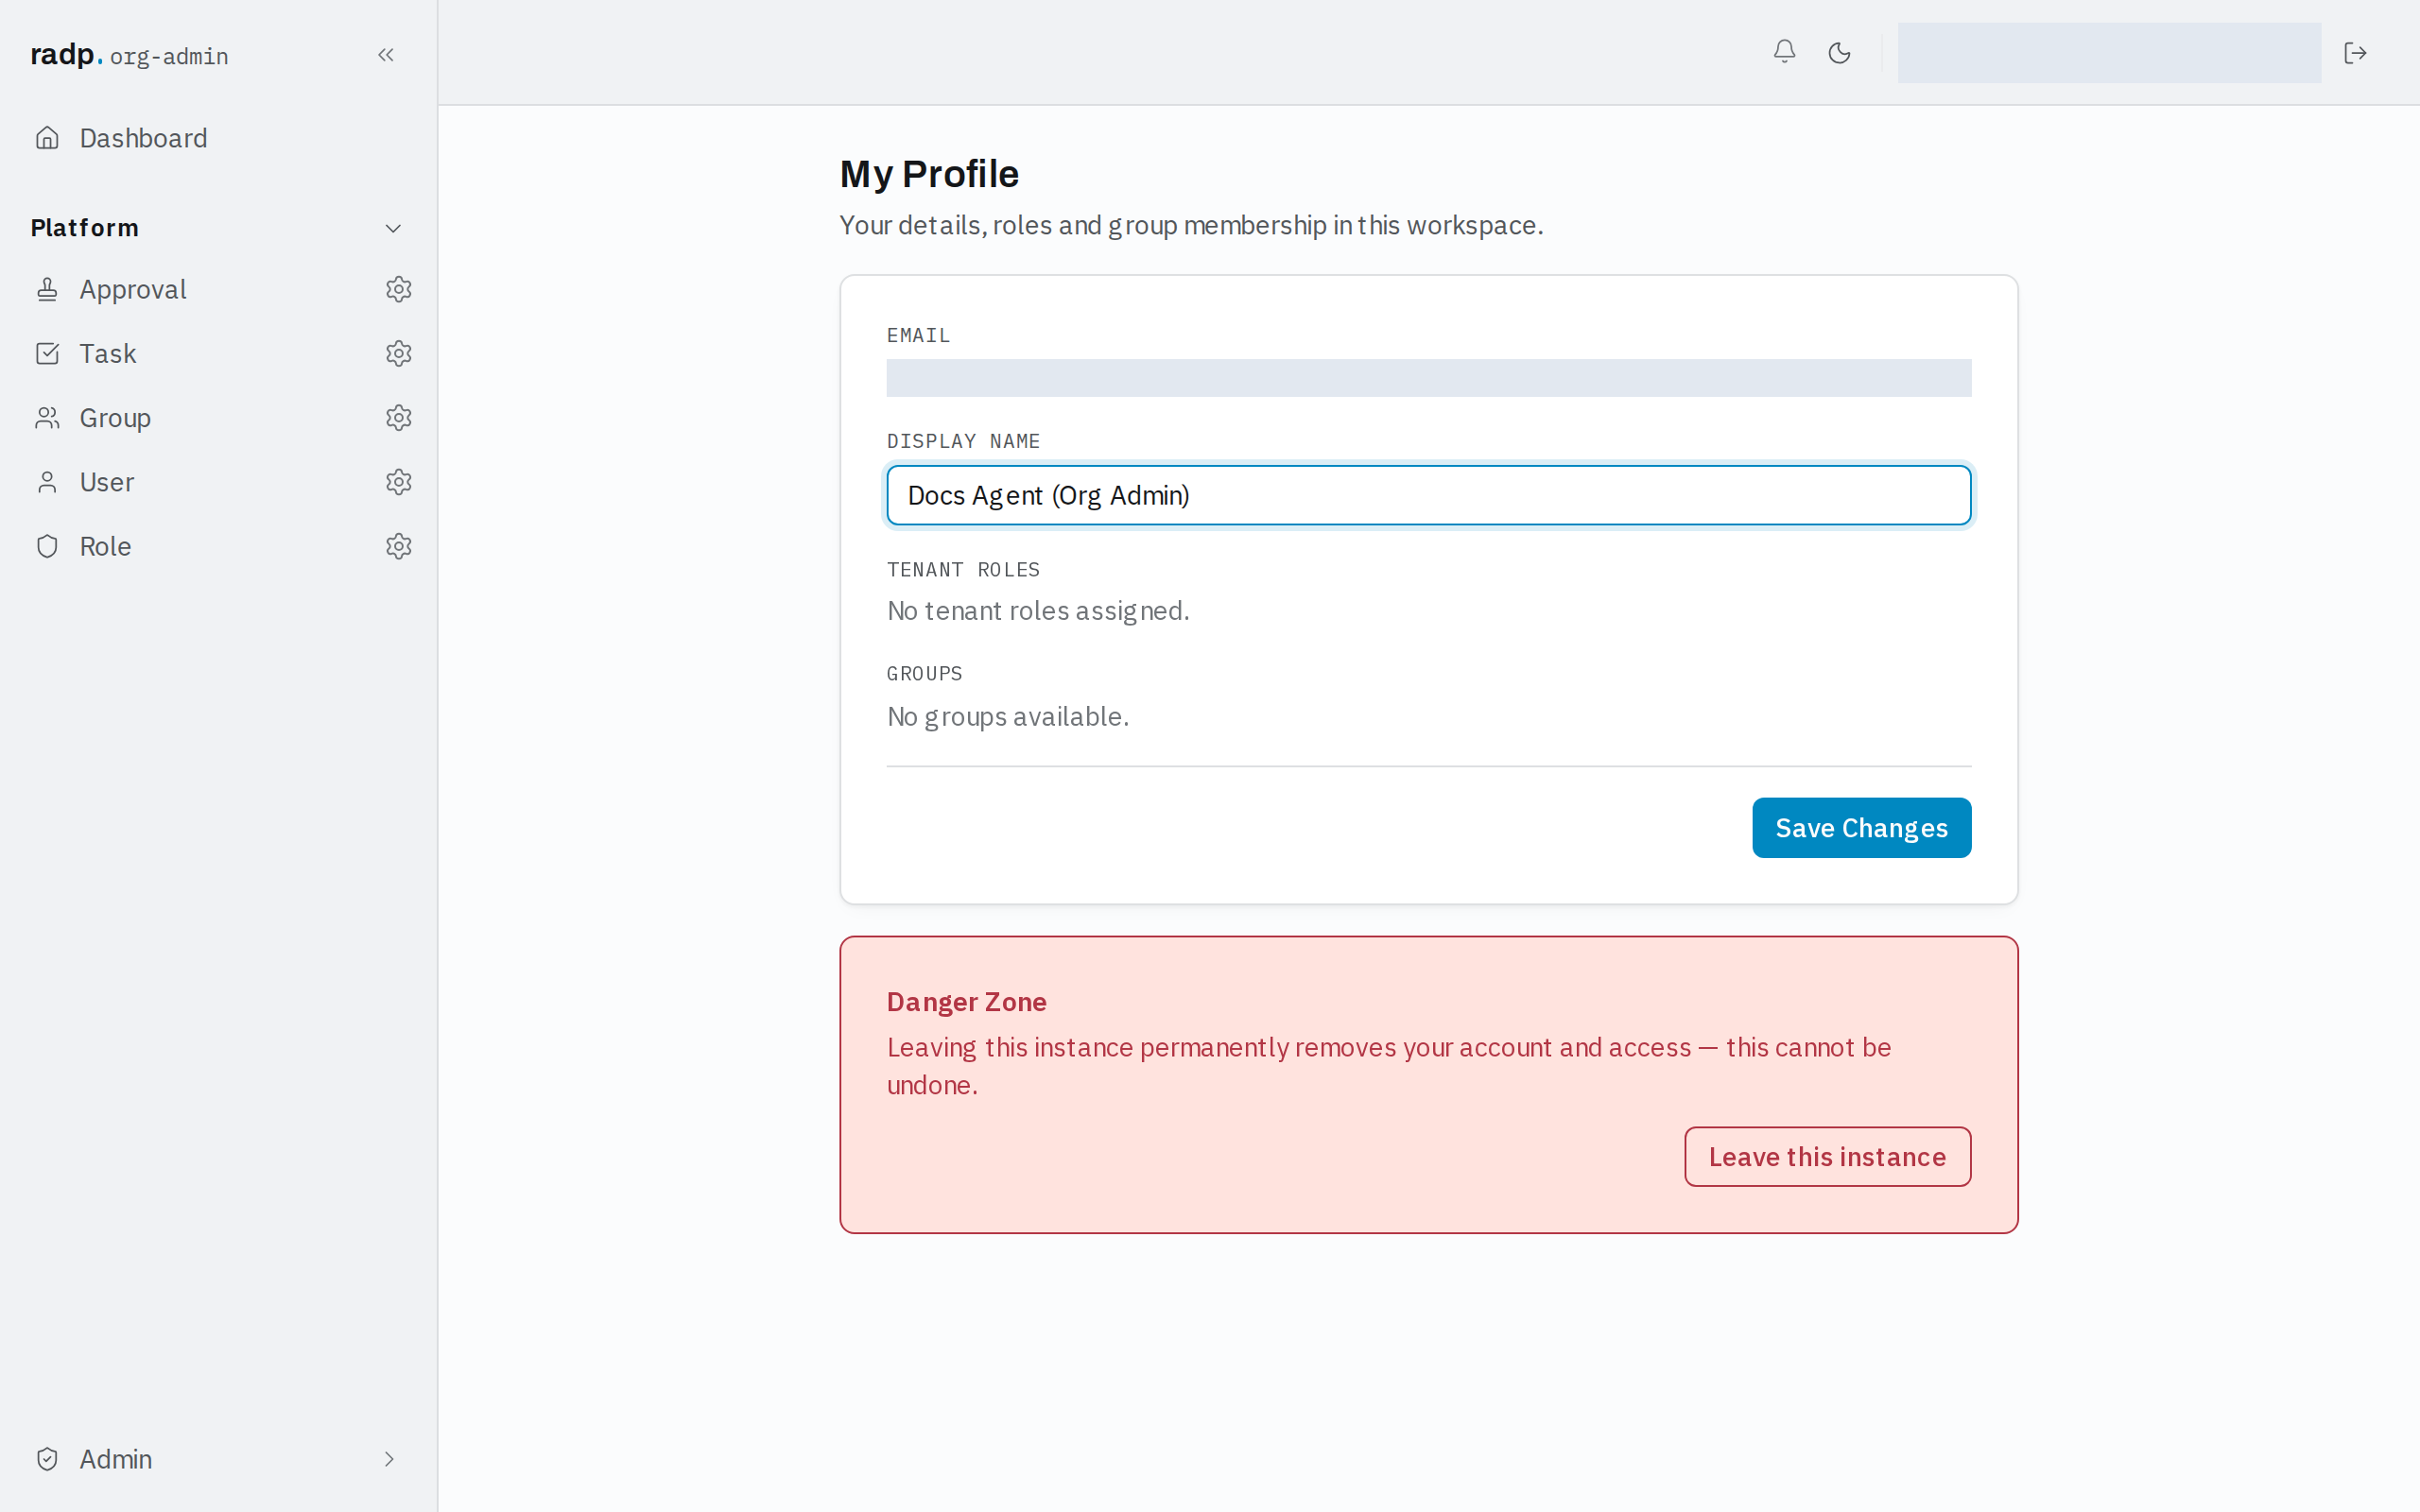Open the Group page

115,418
